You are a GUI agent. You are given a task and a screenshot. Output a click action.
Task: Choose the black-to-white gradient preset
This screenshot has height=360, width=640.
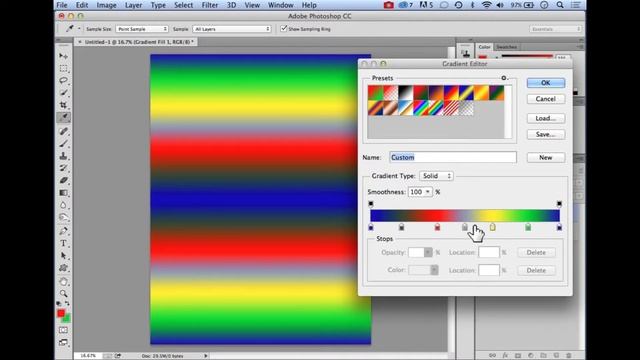(406, 93)
